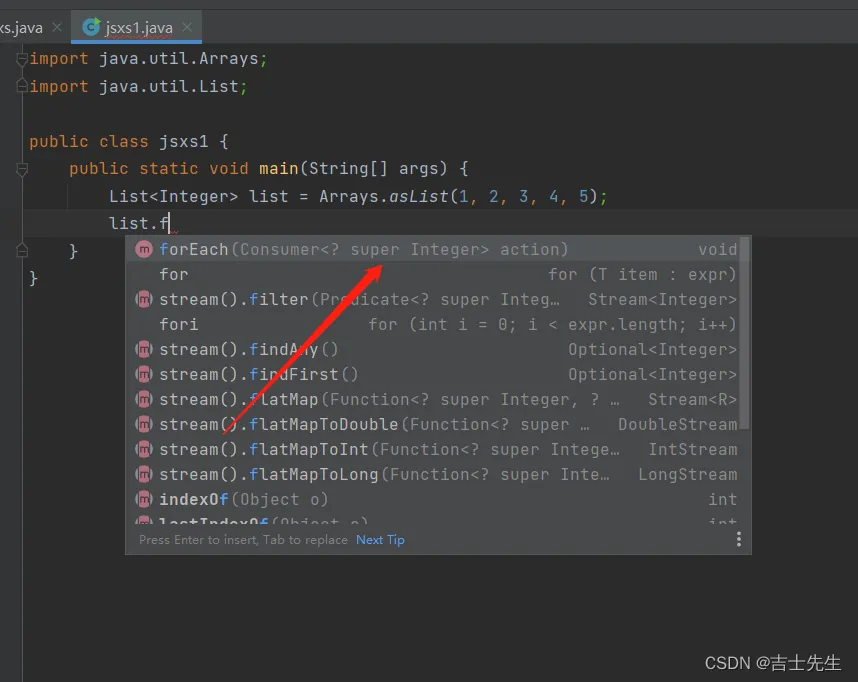
Task: Click method icon beside flatMapToInt
Action: click(144, 449)
